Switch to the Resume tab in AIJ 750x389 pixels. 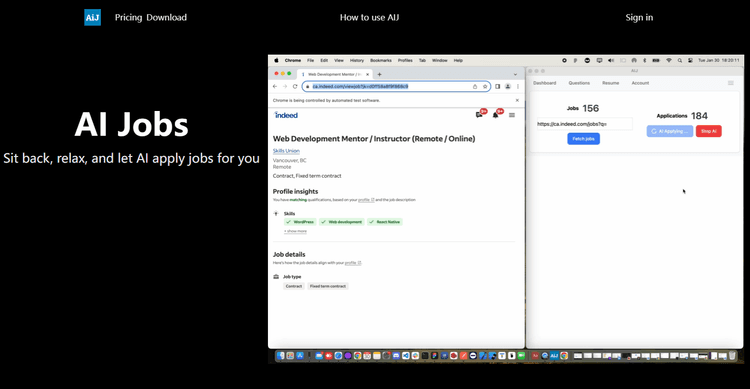pyautogui.click(x=610, y=83)
